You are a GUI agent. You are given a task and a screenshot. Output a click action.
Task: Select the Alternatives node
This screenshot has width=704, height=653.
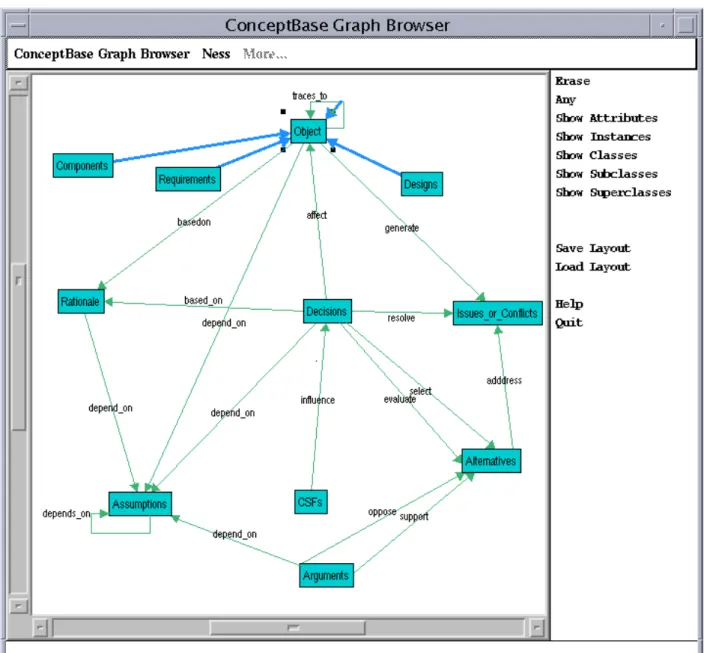491,461
